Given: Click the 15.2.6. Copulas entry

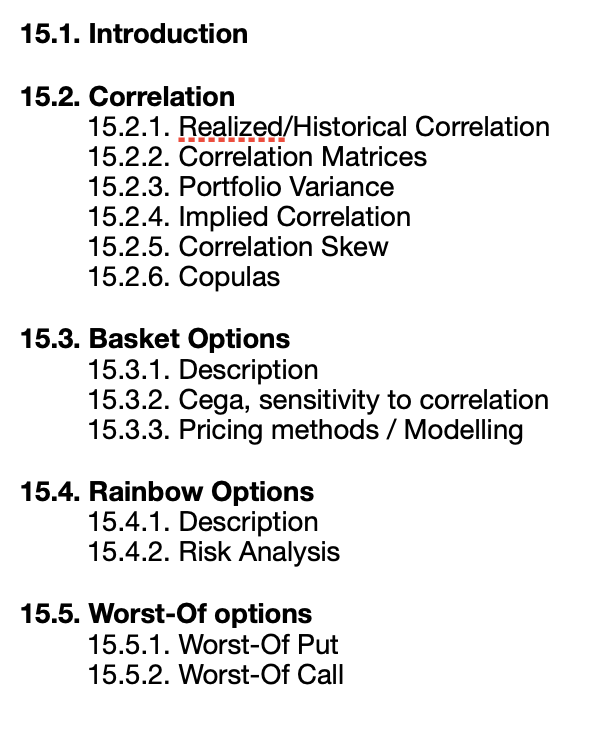Looking at the screenshot, I should click(184, 277).
